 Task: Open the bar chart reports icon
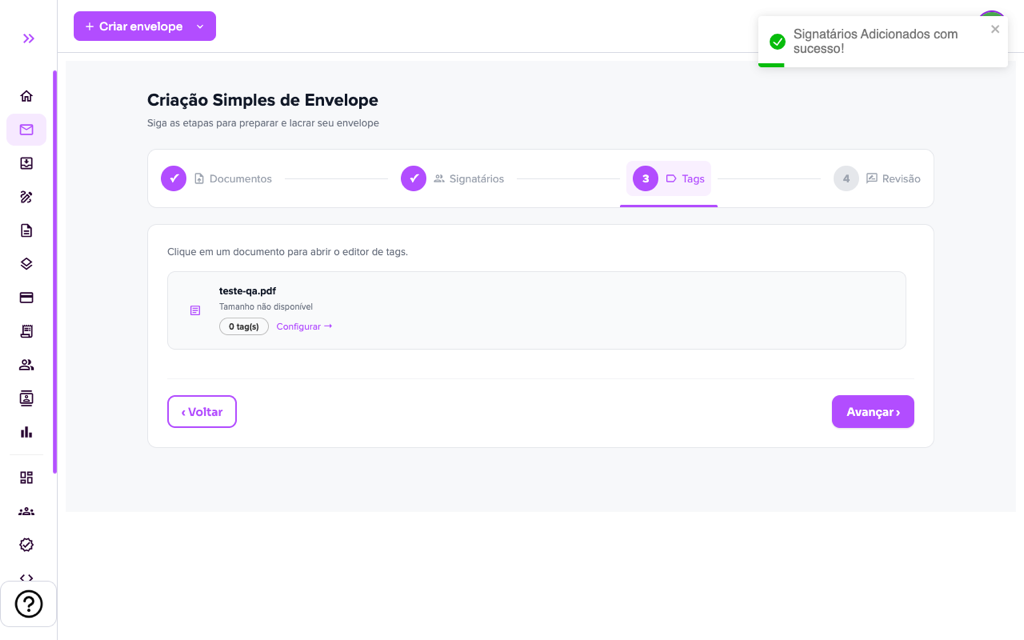(26, 432)
